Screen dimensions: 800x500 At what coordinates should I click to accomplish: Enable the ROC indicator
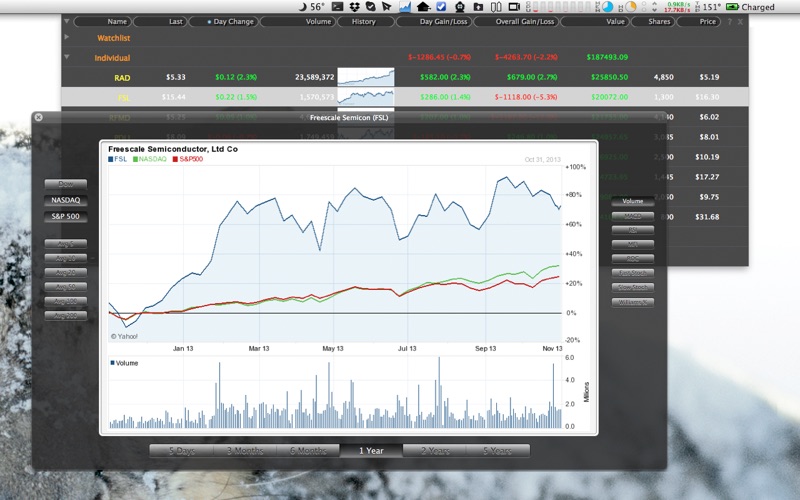pyautogui.click(x=633, y=259)
